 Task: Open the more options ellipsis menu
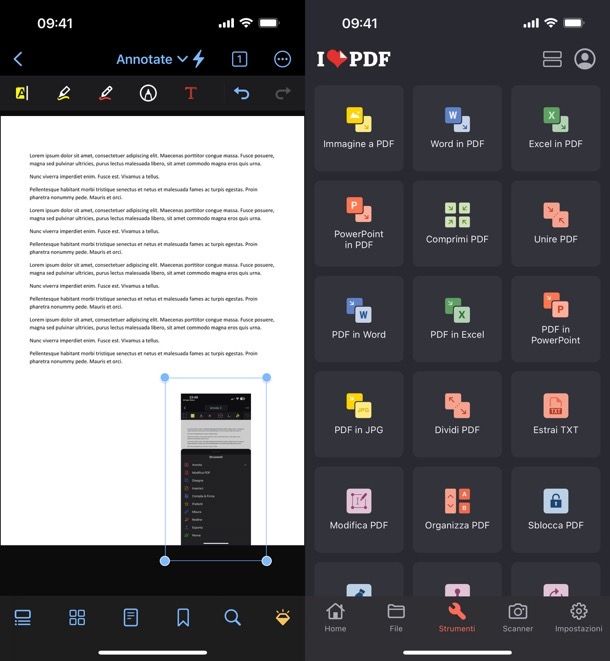click(282, 59)
